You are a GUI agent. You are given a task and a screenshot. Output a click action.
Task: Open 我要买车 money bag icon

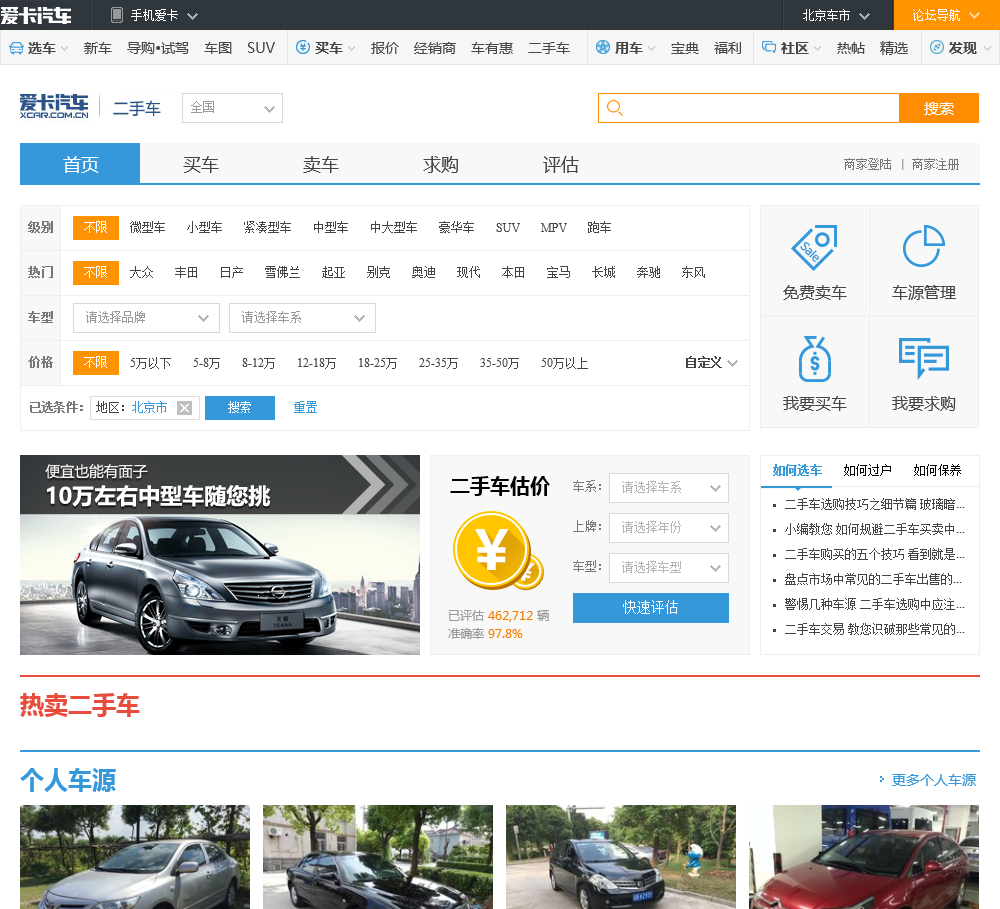[x=814, y=358]
